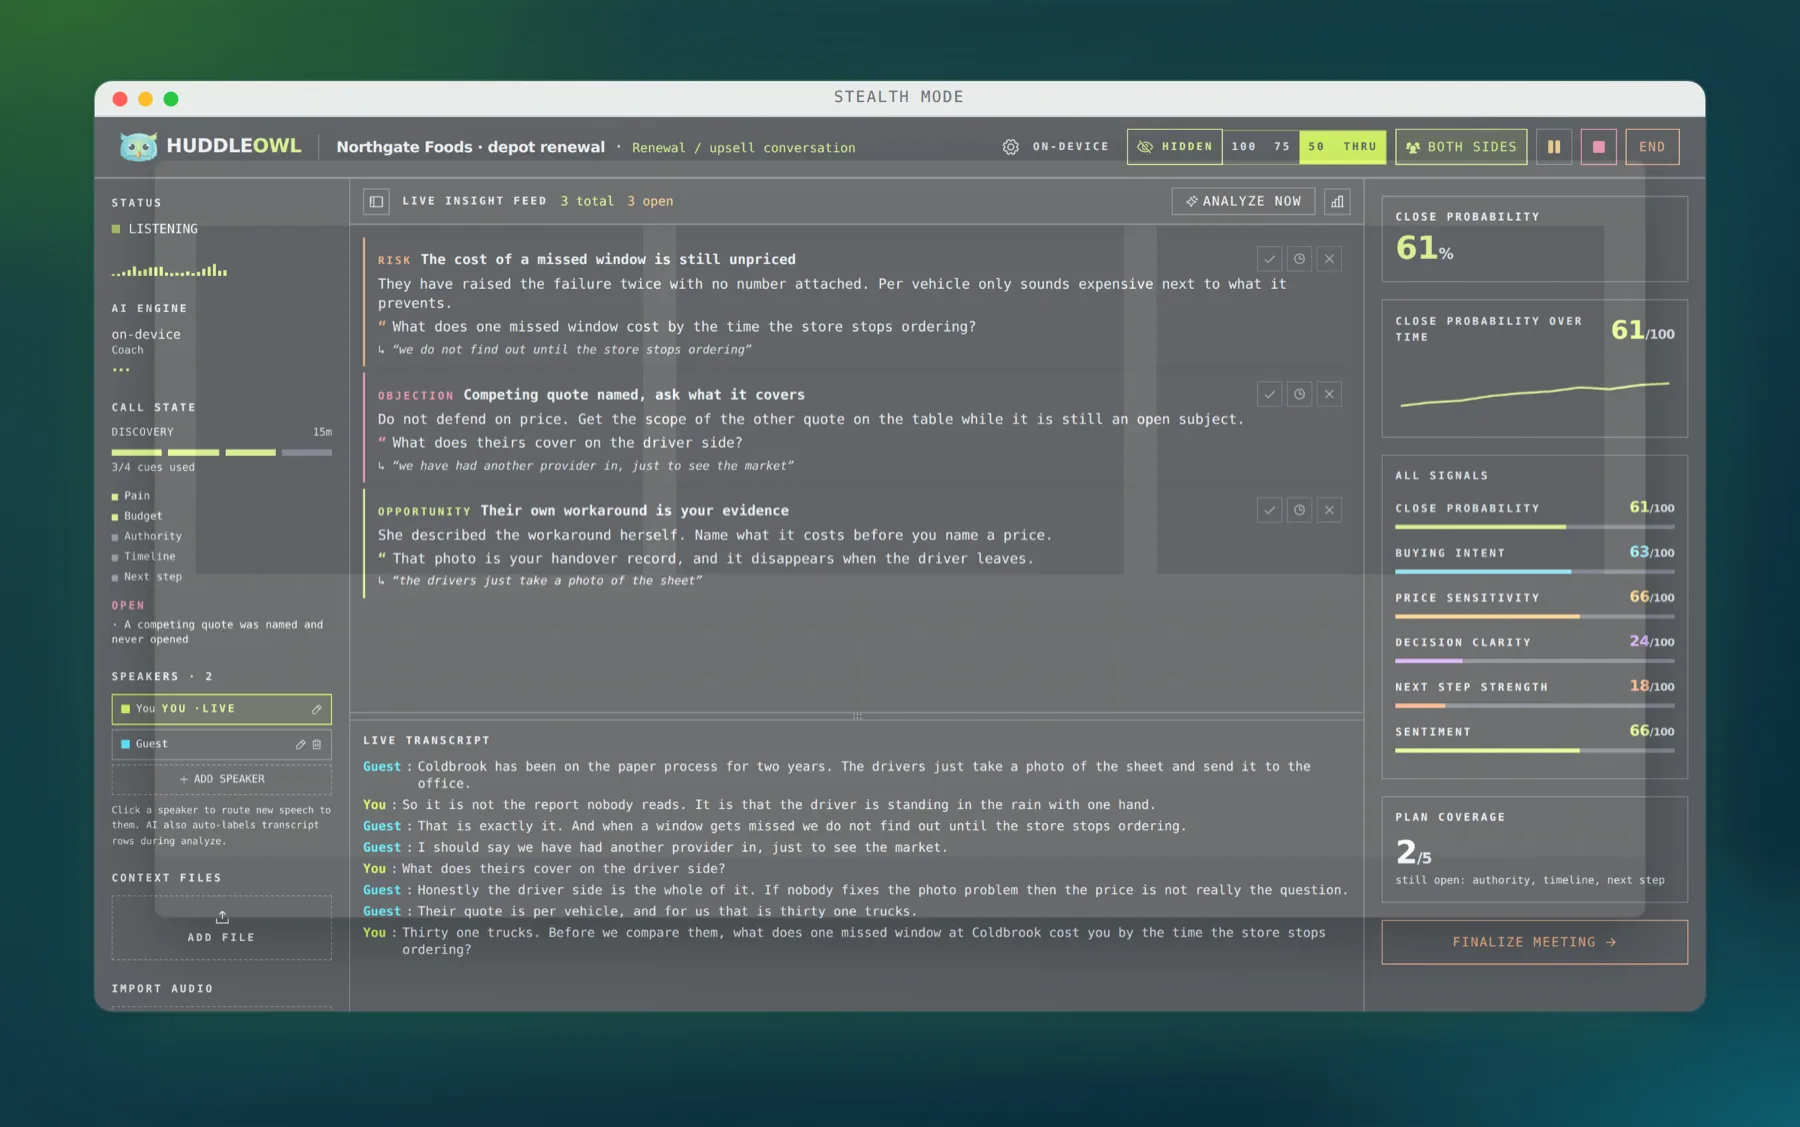Open the Renewal / upsell conversation selector

(x=744, y=148)
